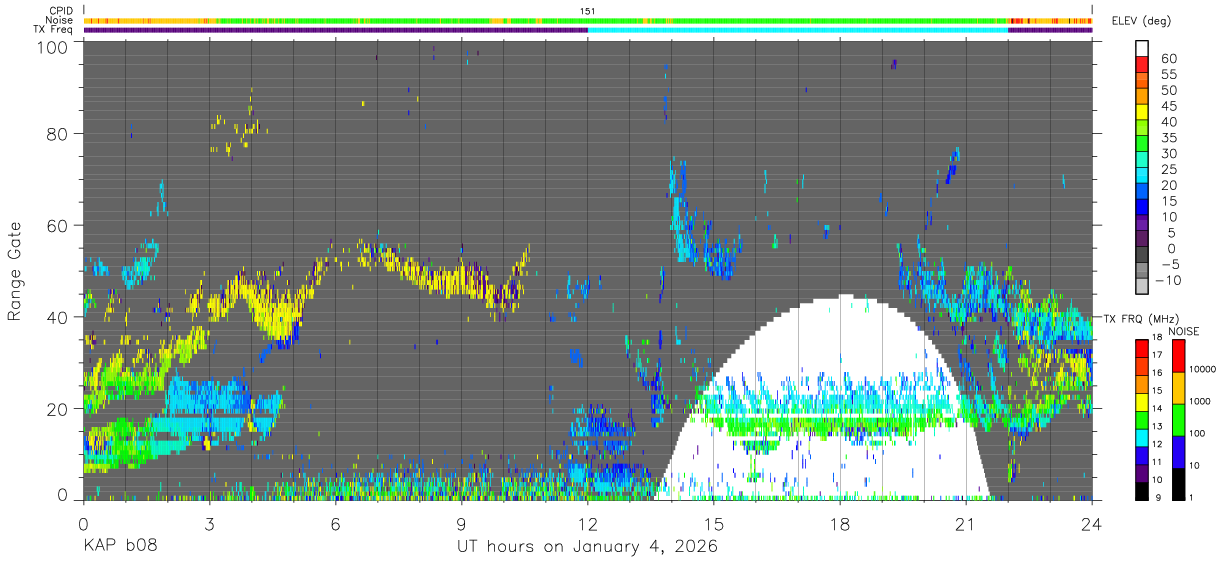Click the x-axis tick label '12'

coord(587,523)
